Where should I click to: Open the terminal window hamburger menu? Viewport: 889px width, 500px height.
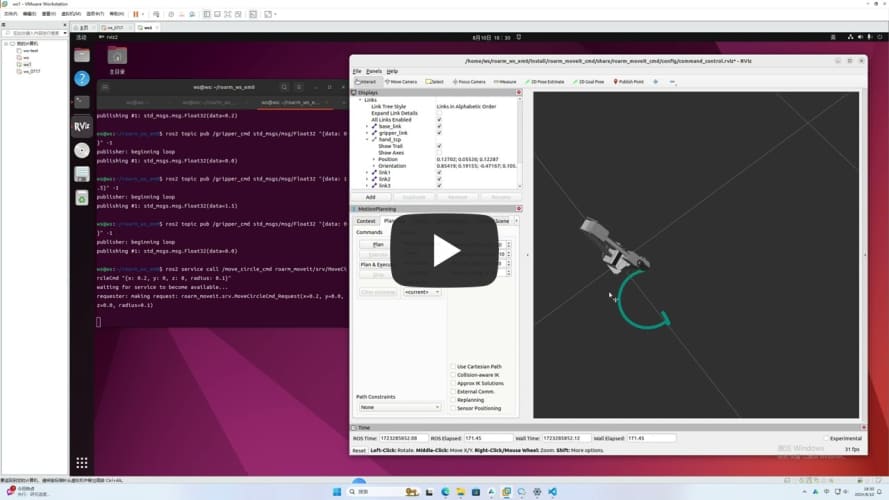[299, 87]
